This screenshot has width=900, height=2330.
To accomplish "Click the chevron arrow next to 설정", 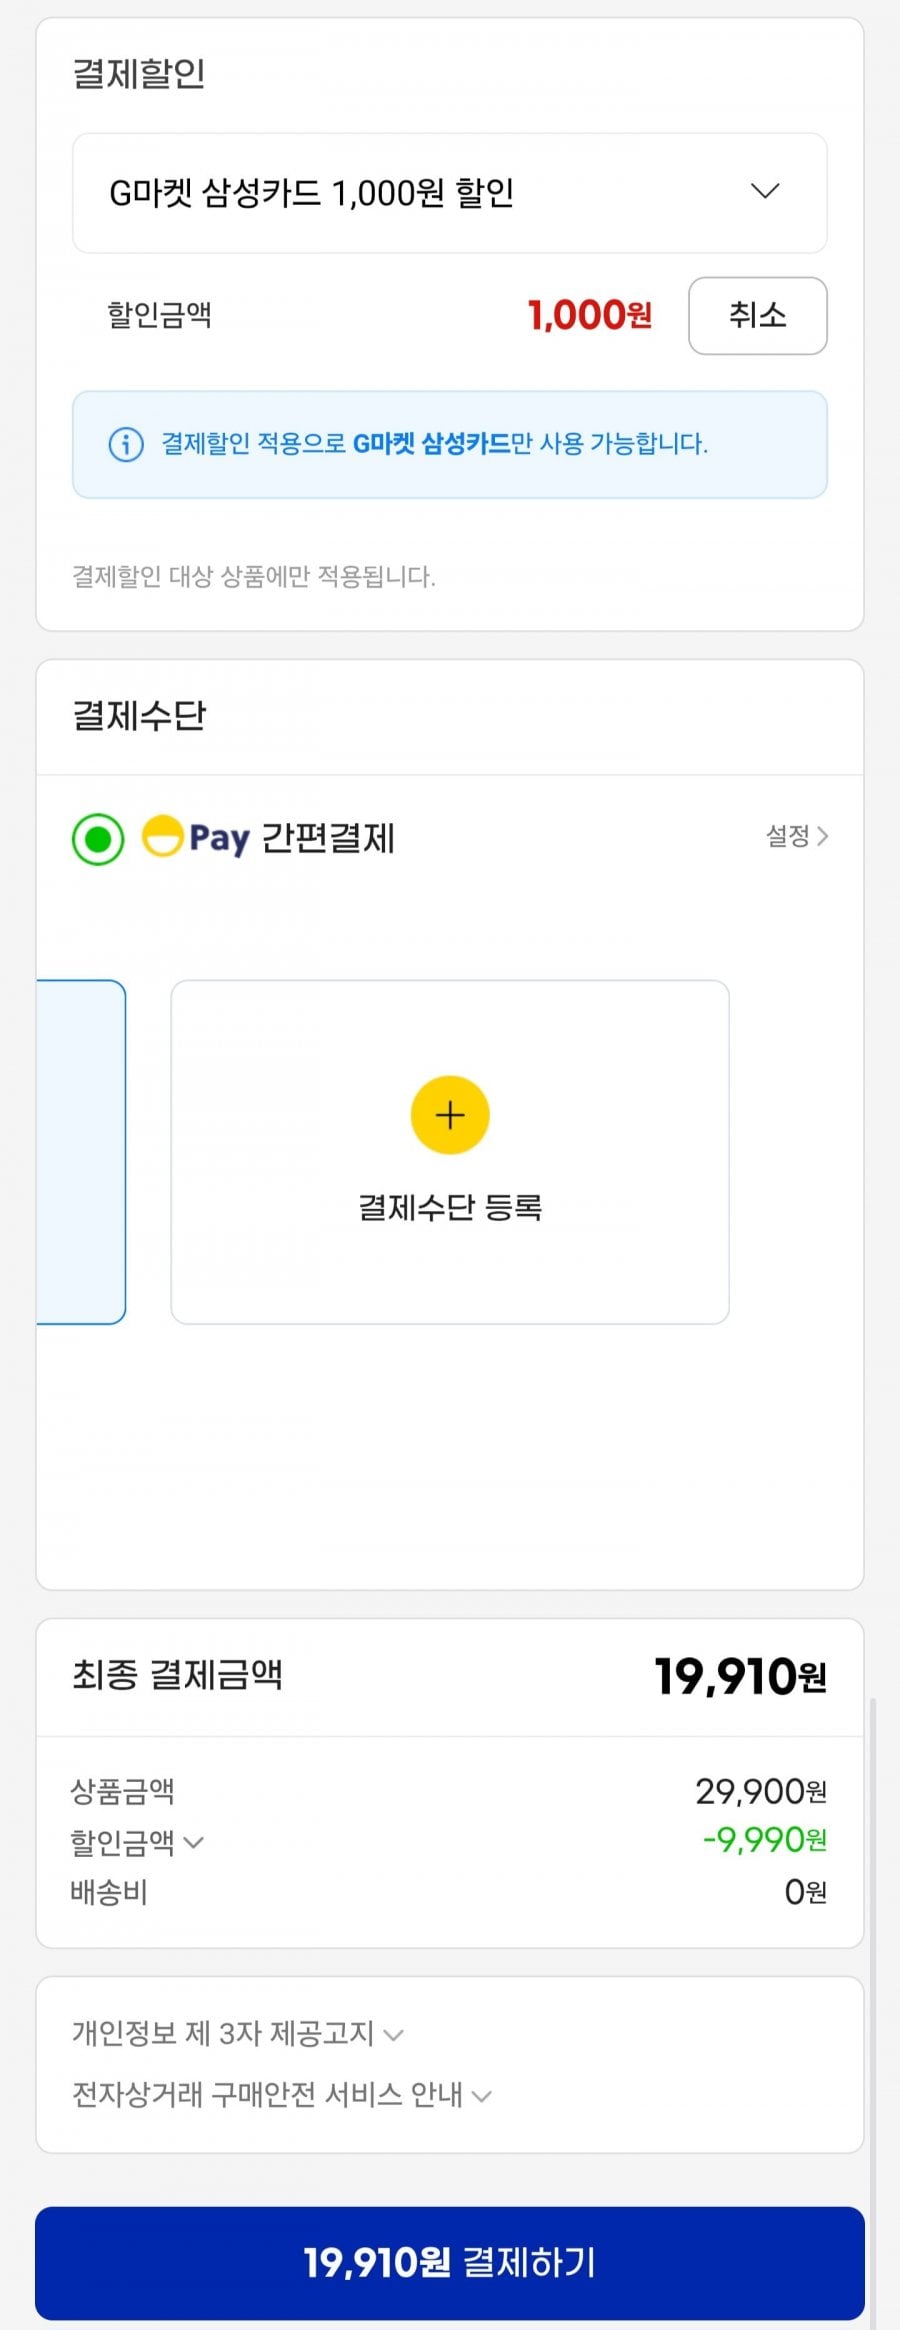I will click(x=822, y=836).
